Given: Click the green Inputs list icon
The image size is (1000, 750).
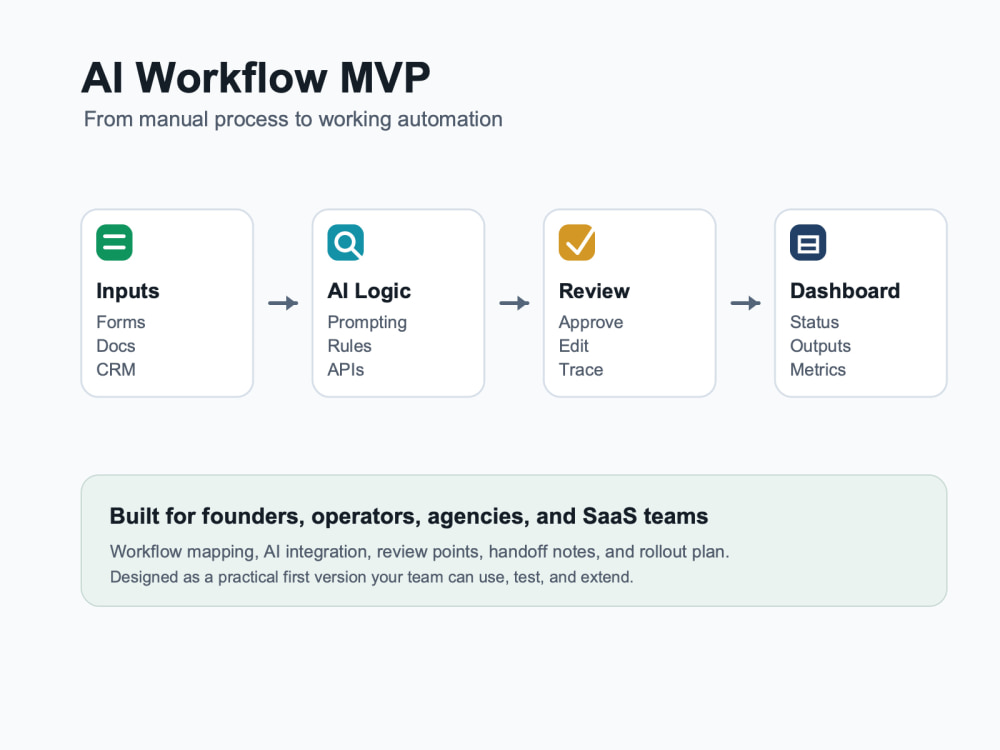Looking at the screenshot, I should (114, 242).
